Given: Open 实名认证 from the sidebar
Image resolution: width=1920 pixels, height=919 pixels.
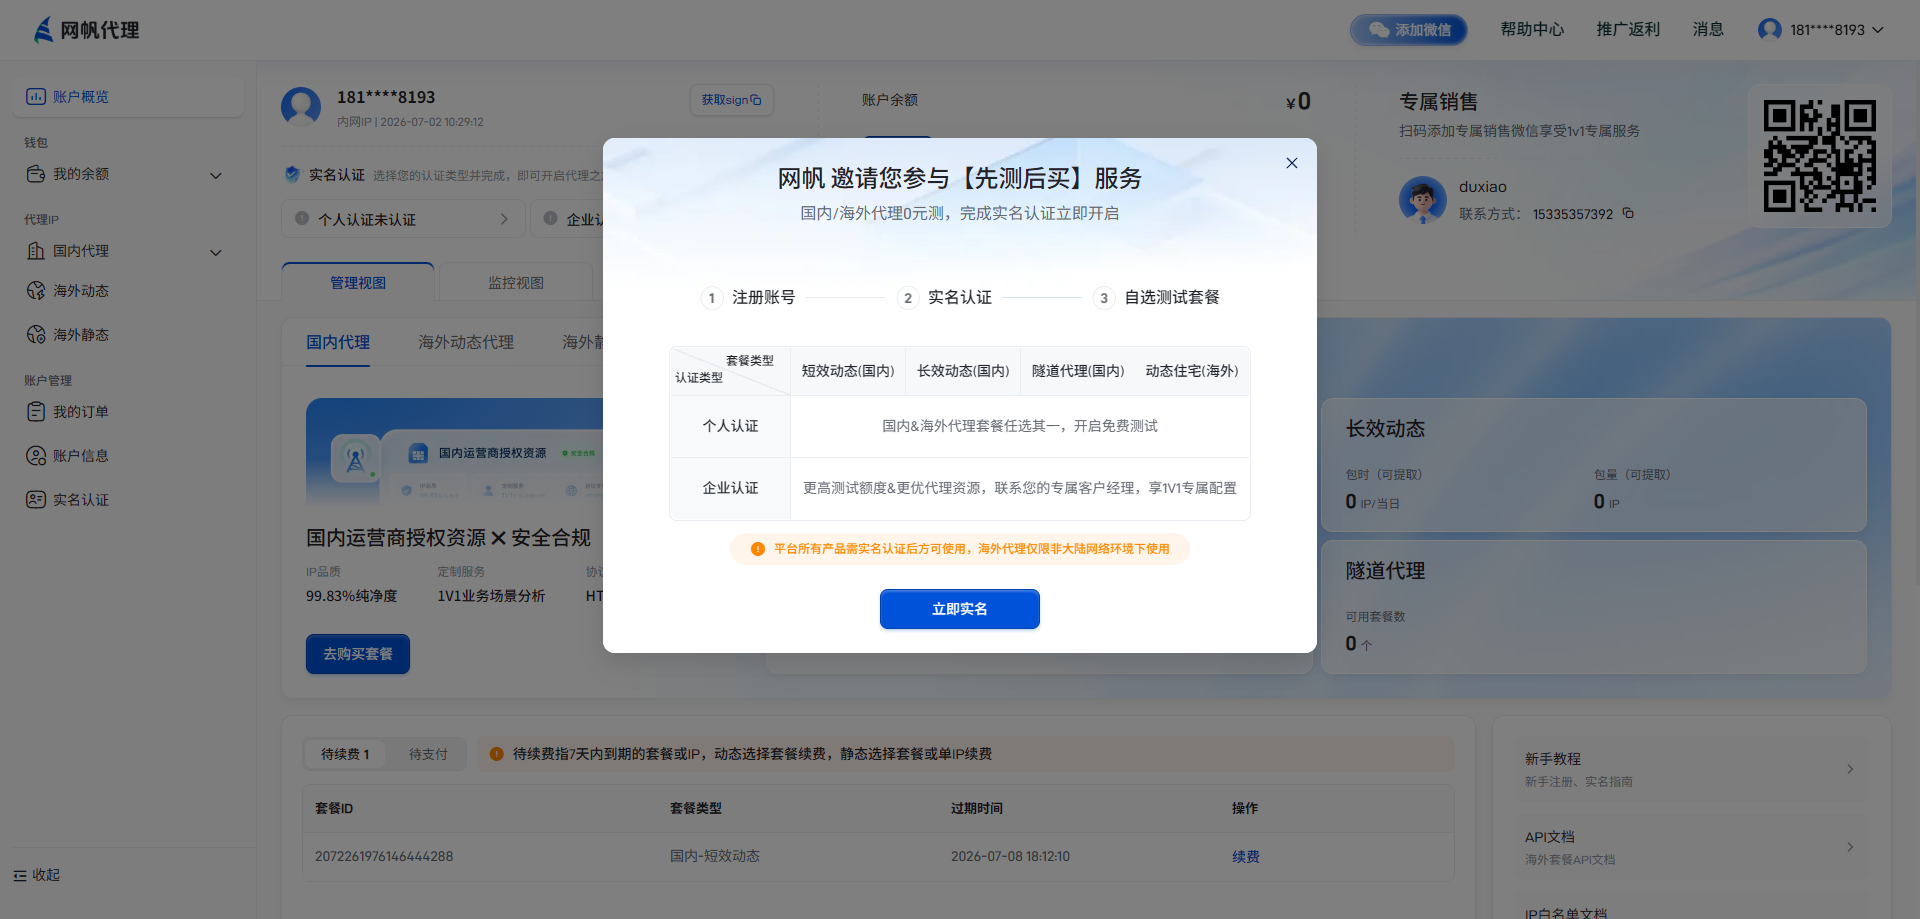Looking at the screenshot, I should [x=81, y=500].
